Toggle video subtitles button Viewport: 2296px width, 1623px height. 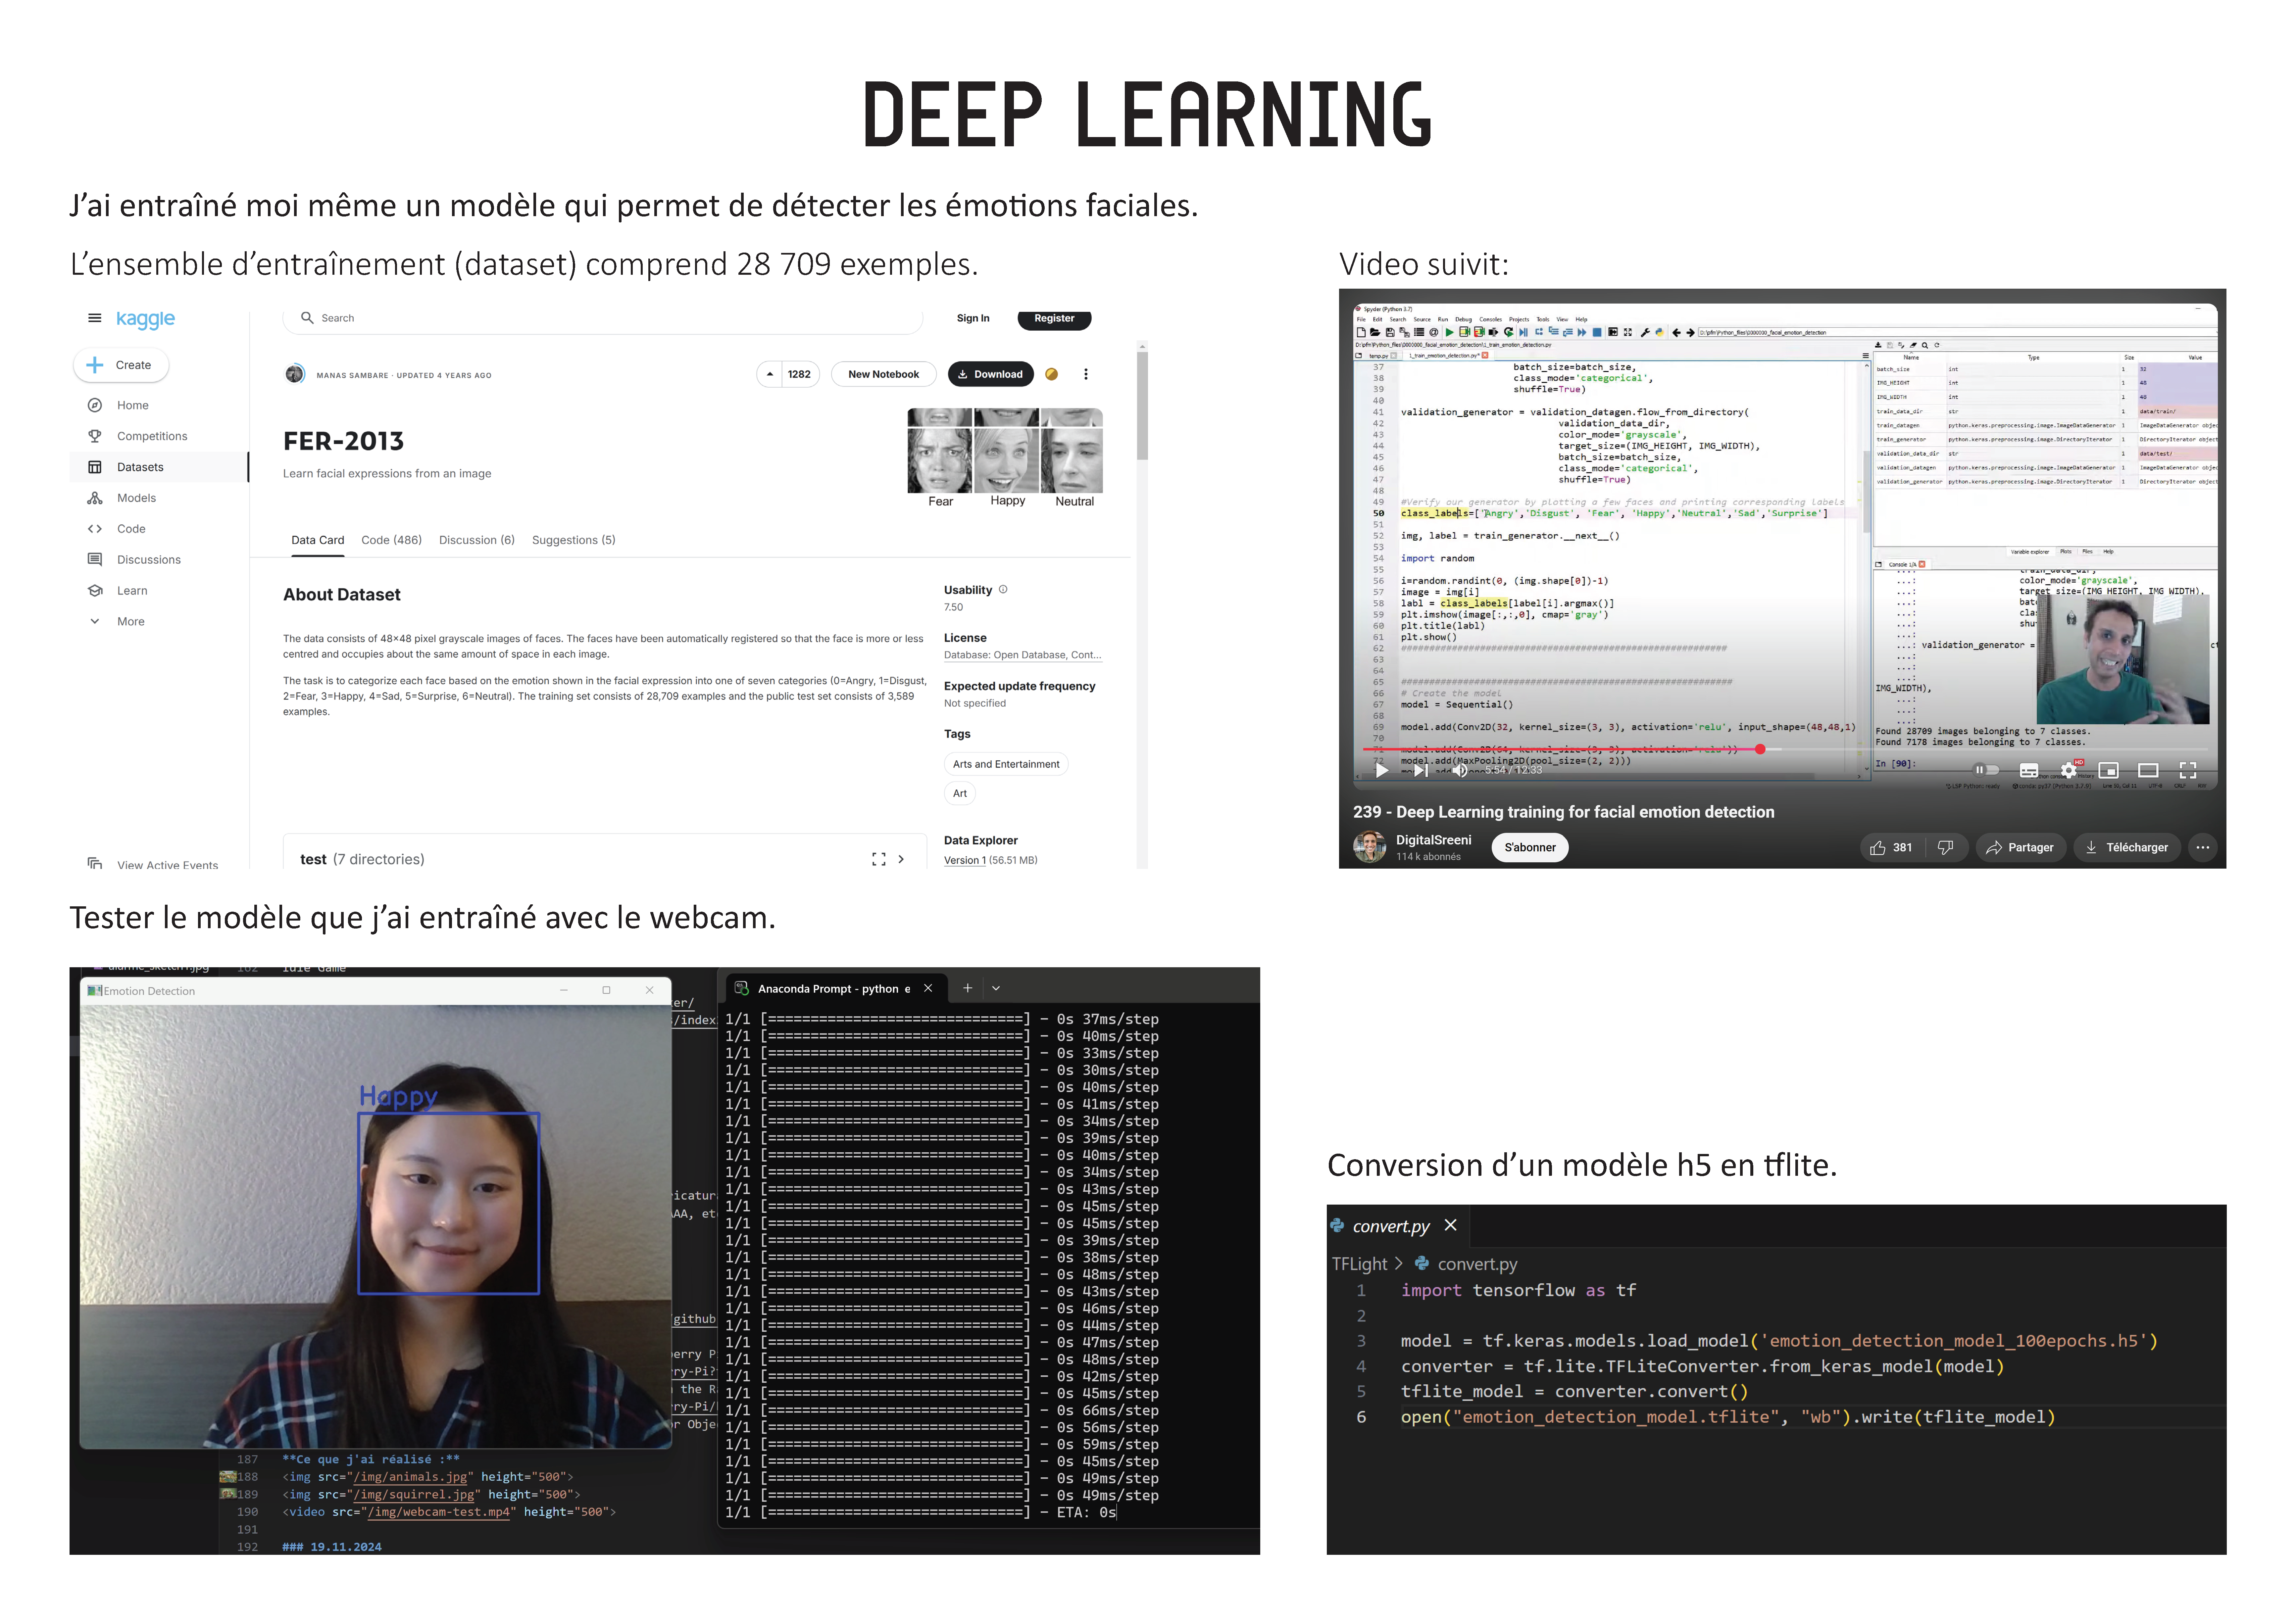2029,770
